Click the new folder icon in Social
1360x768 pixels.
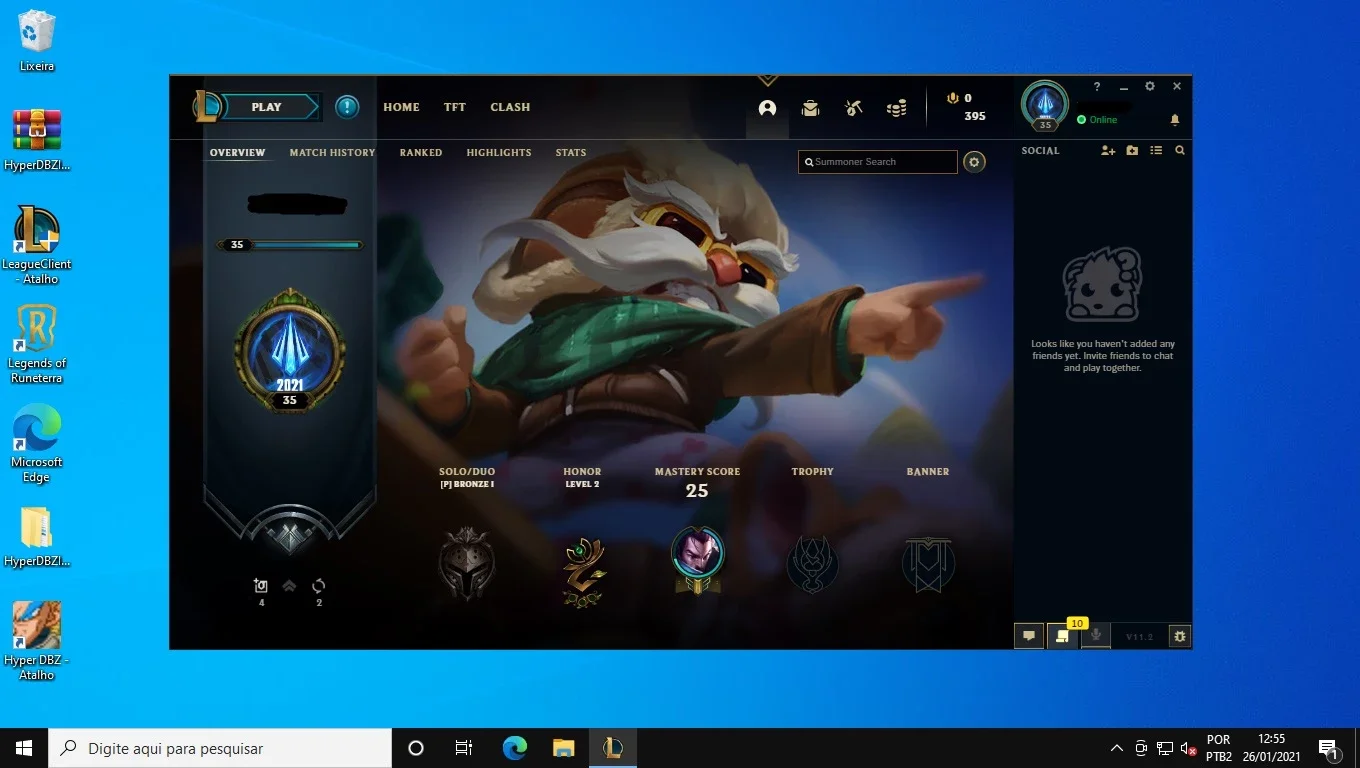tap(1132, 151)
